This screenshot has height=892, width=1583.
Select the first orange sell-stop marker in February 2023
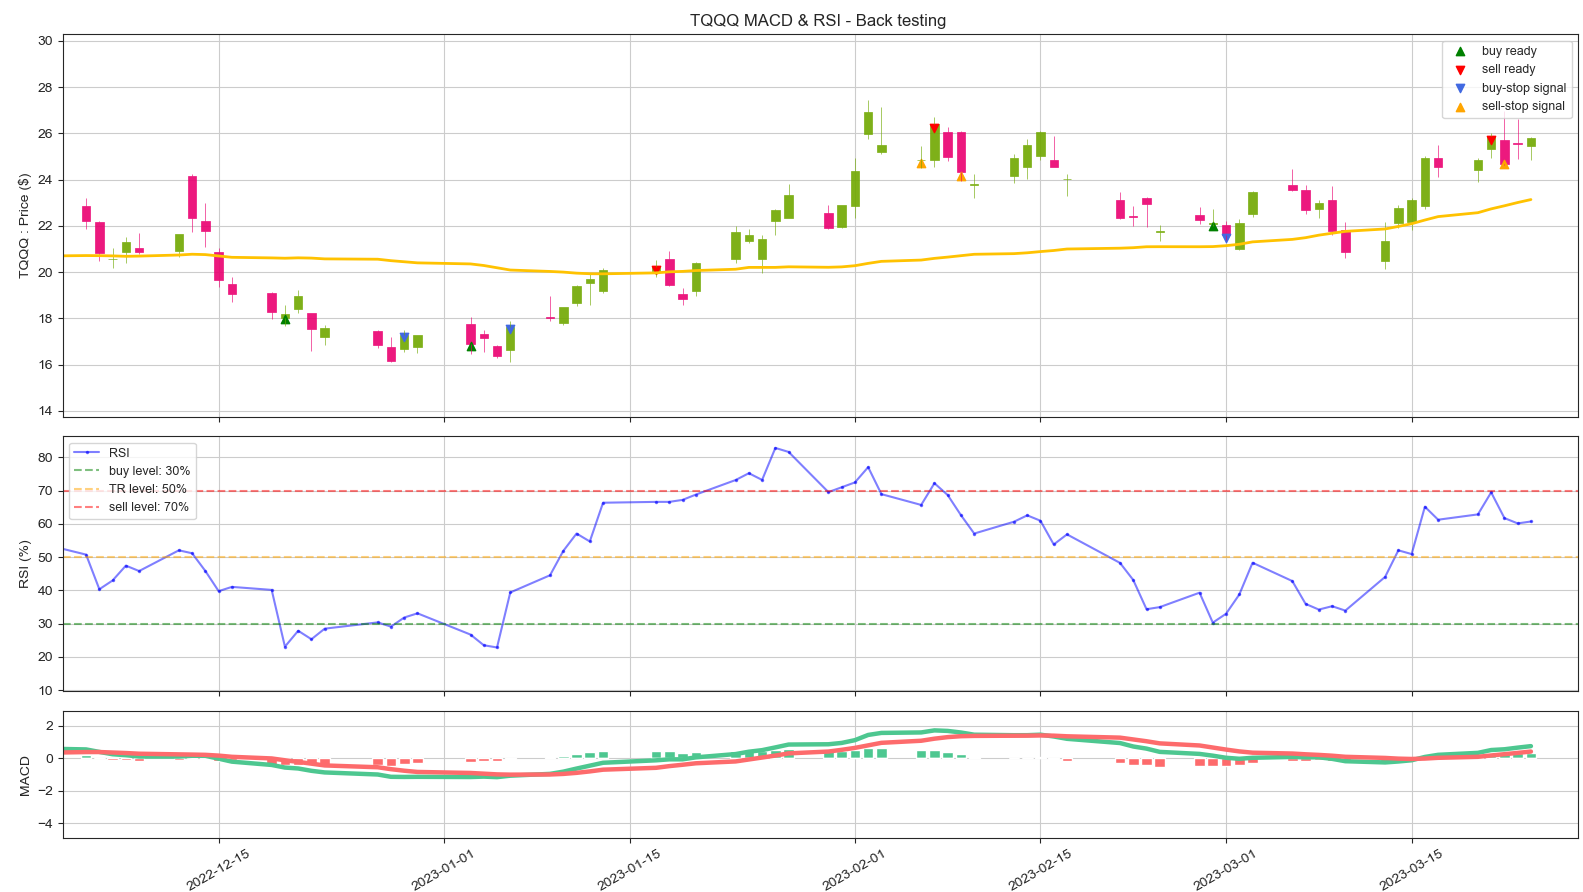coord(921,163)
